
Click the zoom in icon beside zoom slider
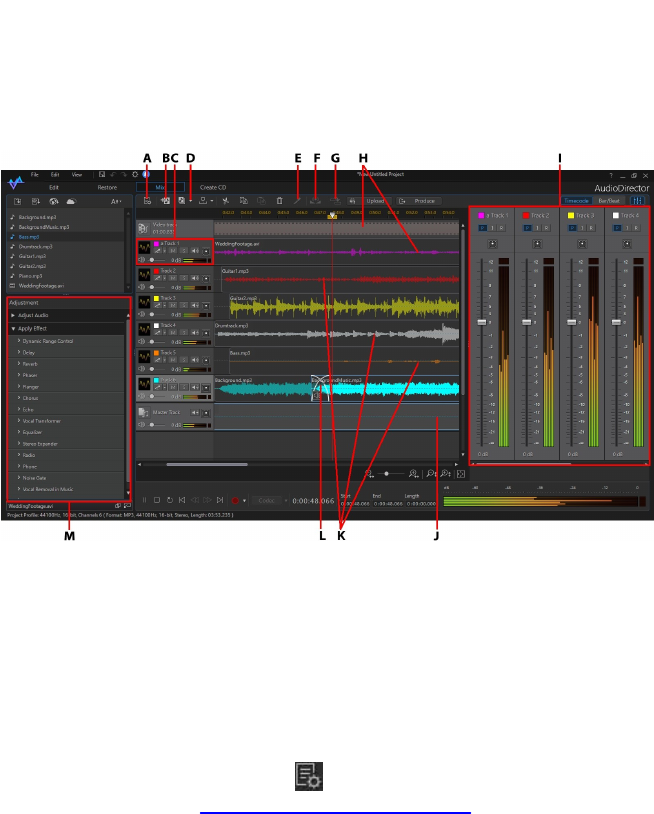(x=414, y=473)
